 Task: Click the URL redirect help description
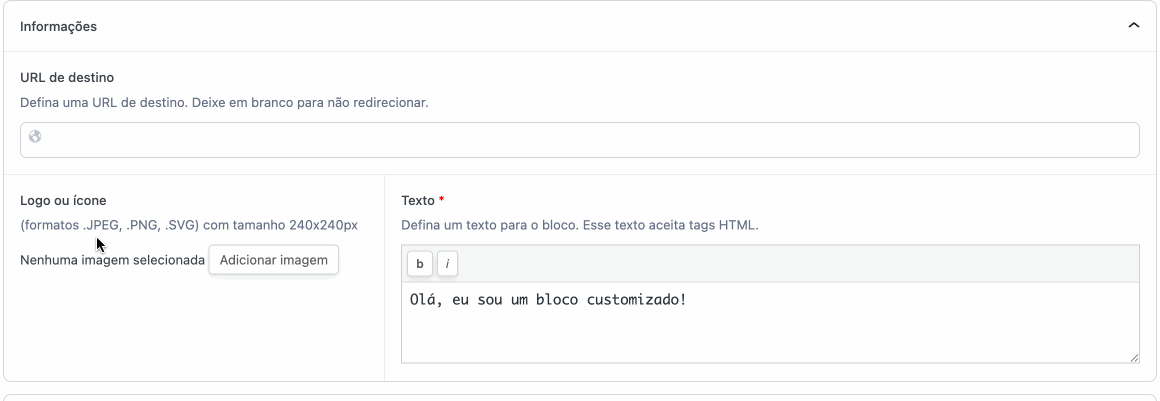pyautogui.click(x=224, y=102)
